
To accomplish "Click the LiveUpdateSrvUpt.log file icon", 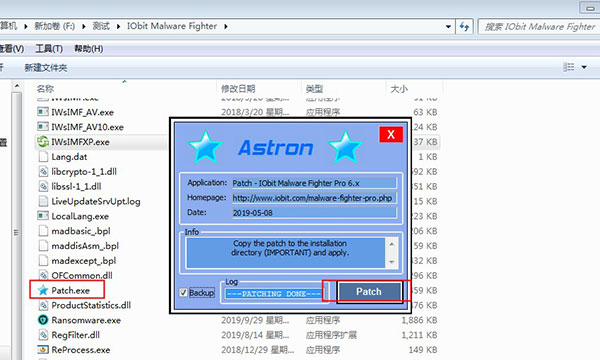I will [43, 201].
